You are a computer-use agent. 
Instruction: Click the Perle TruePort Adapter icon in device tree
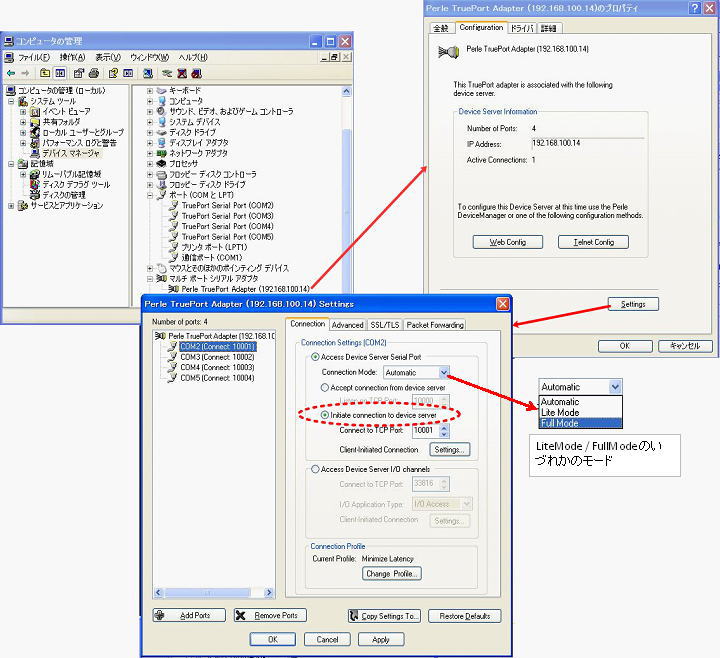pyautogui.click(x=173, y=289)
